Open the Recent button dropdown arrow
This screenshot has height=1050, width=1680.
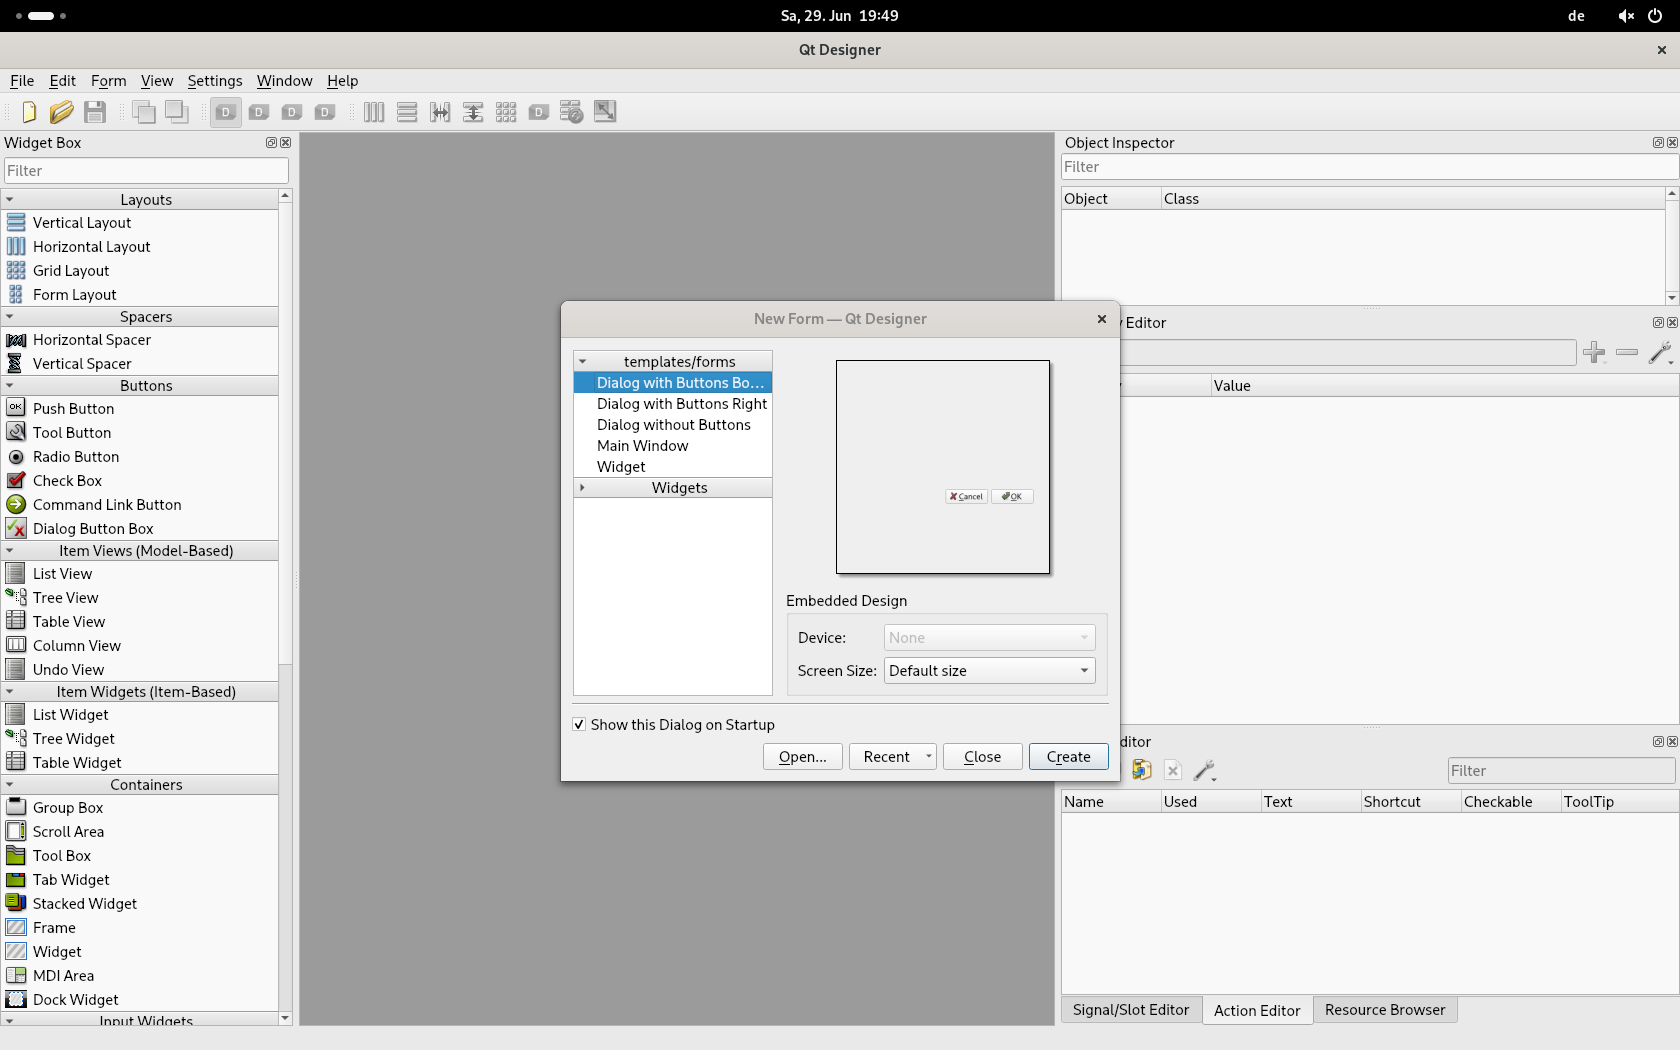point(929,756)
